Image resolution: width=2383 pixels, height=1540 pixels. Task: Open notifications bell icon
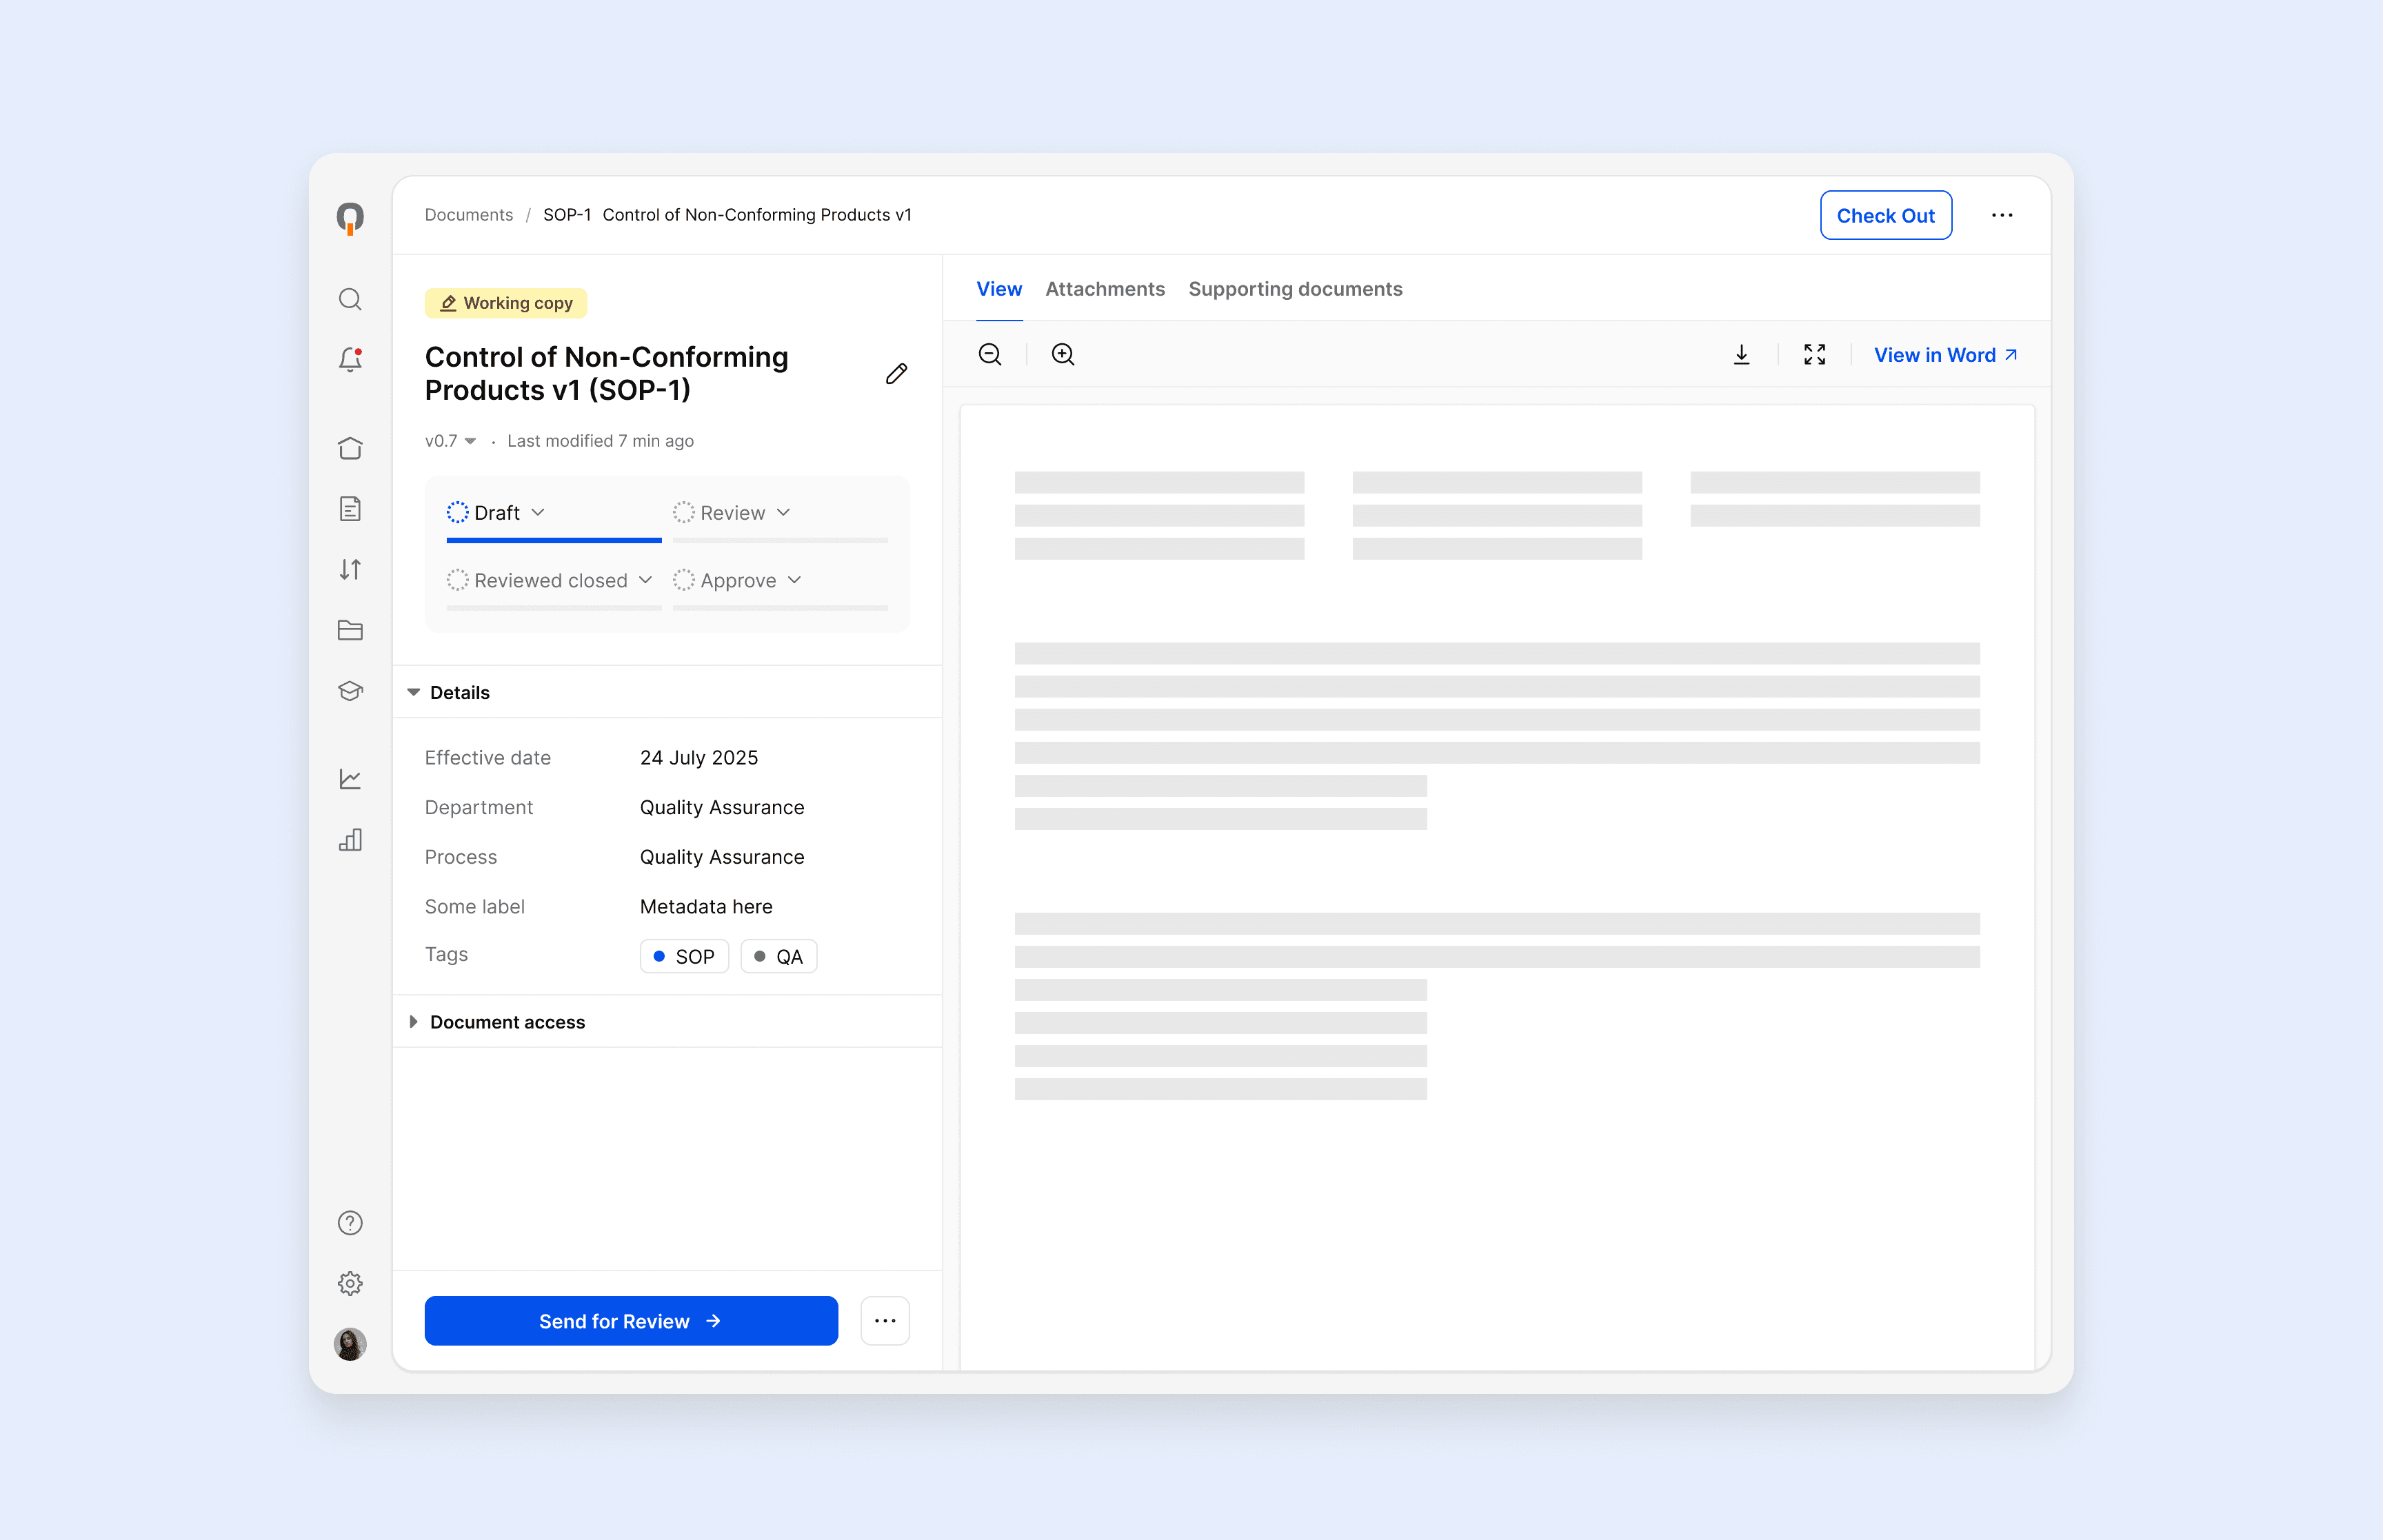coord(350,359)
